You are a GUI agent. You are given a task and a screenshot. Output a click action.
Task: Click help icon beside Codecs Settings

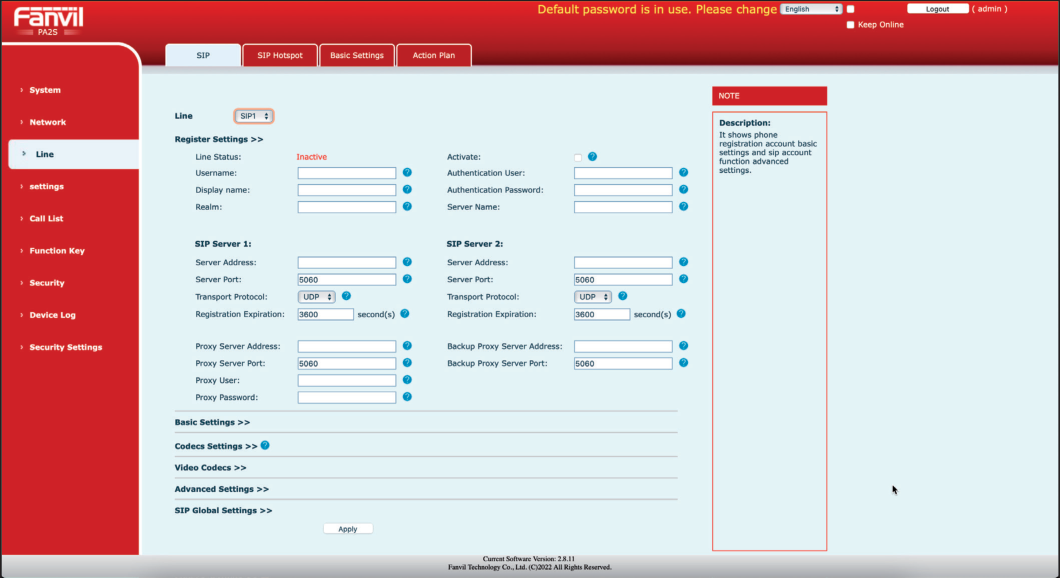point(265,445)
